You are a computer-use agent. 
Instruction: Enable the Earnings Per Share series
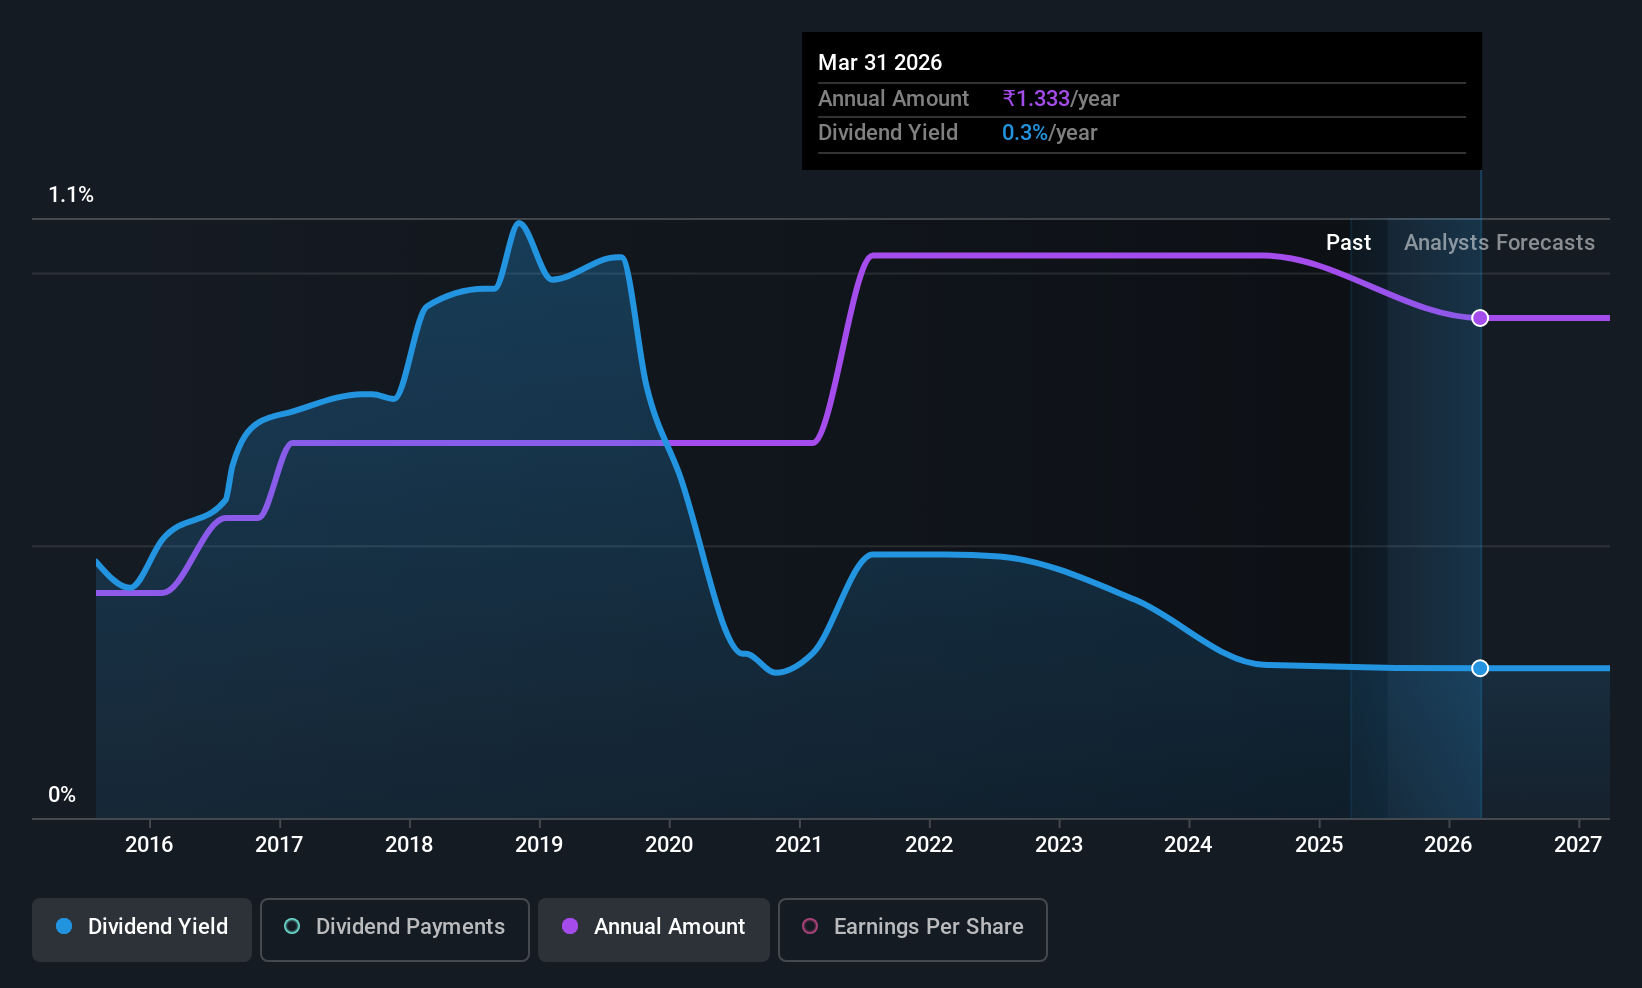(x=913, y=930)
